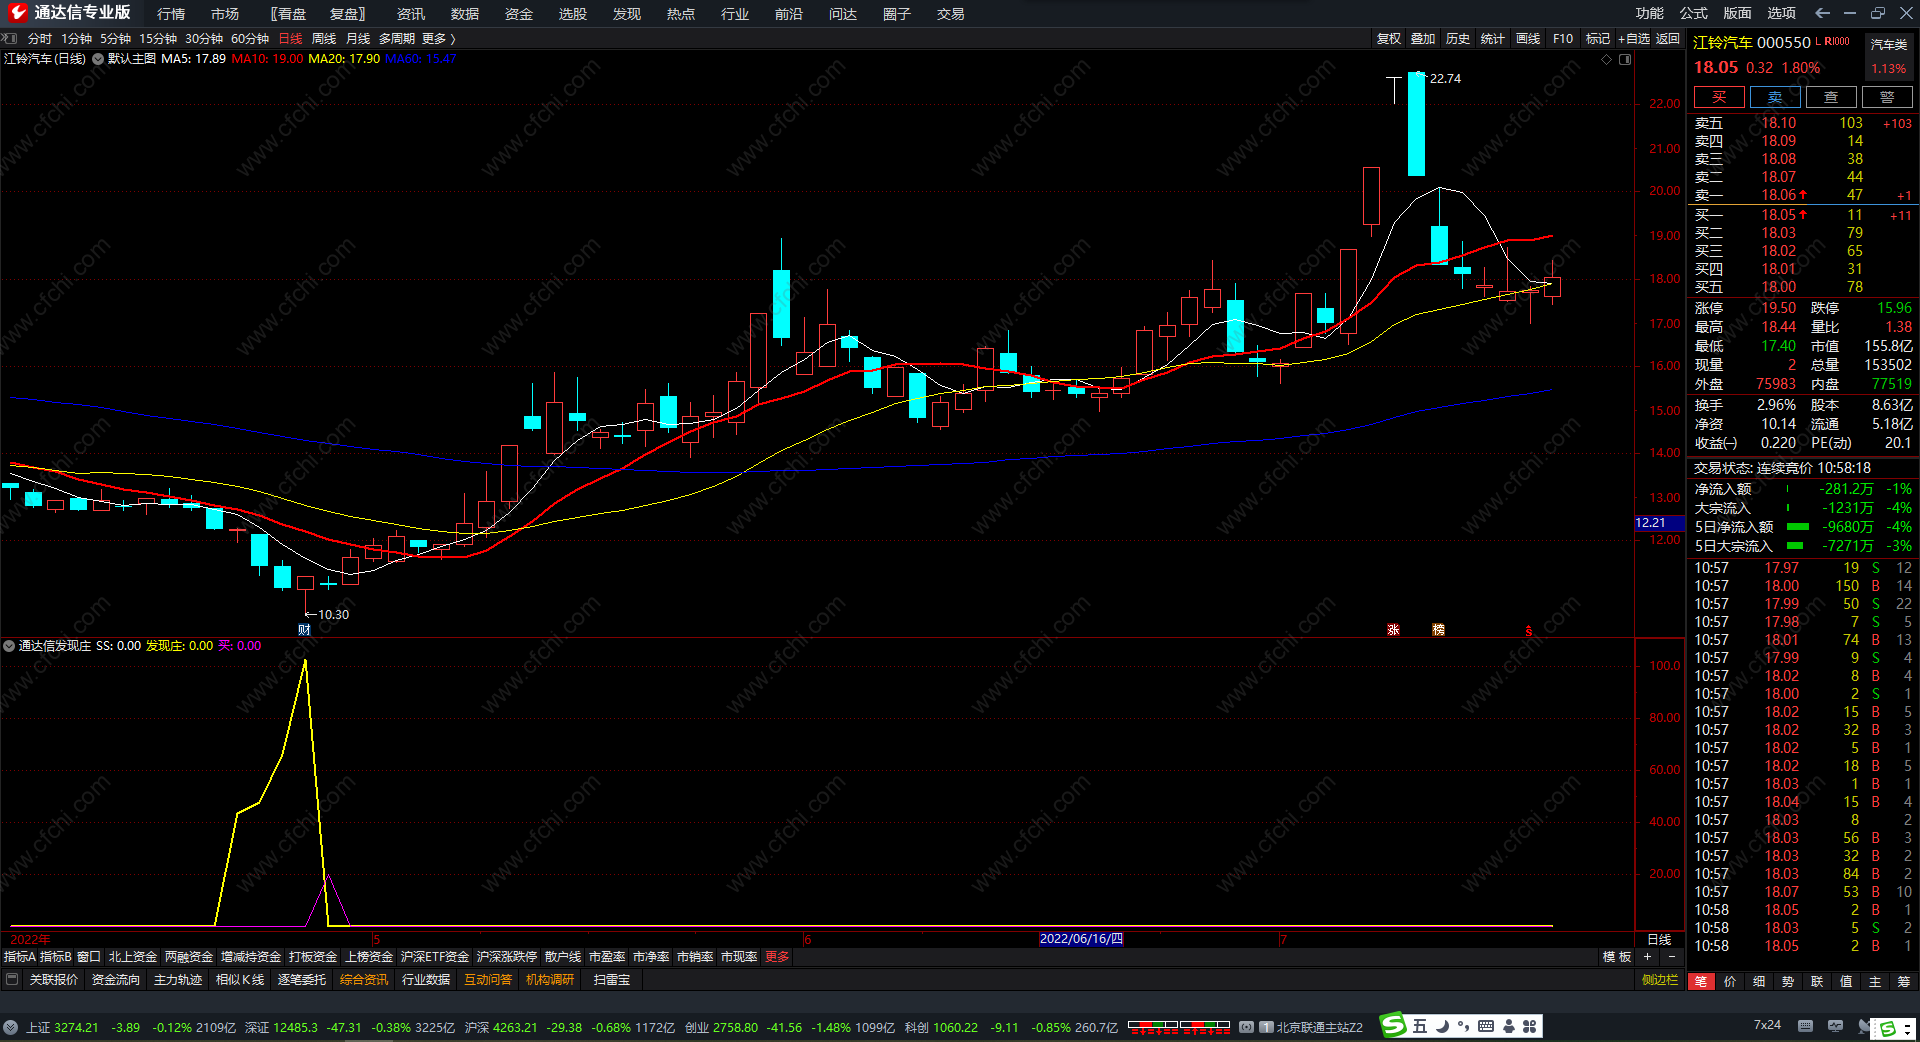Toggle Sogou punctuation mode icon

click(x=1464, y=1026)
